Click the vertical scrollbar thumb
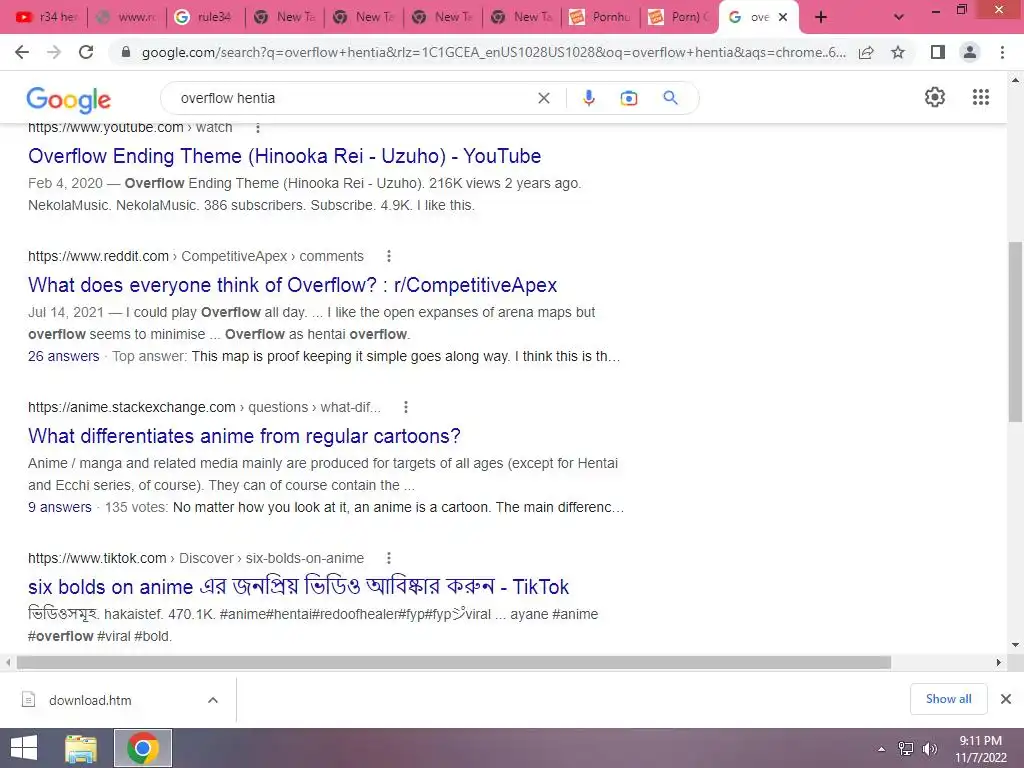 tap(1015, 332)
